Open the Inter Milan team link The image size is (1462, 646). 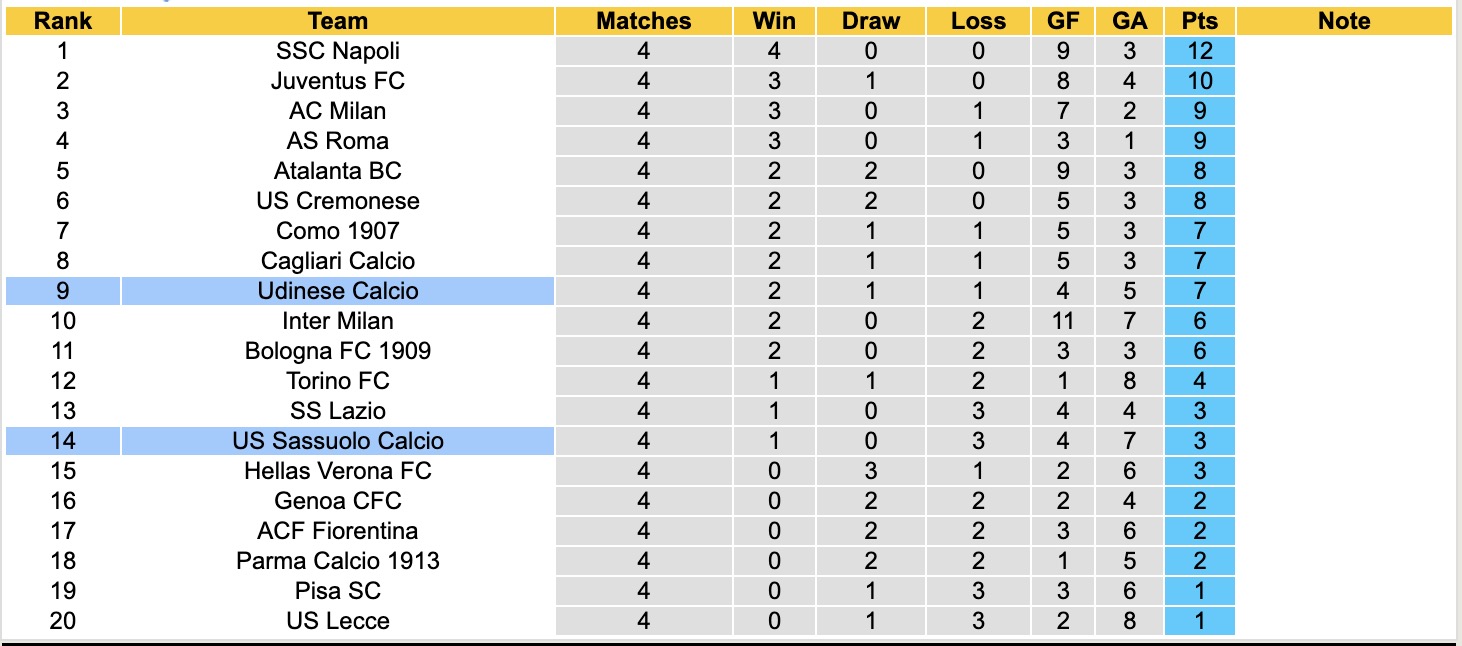[338, 321]
